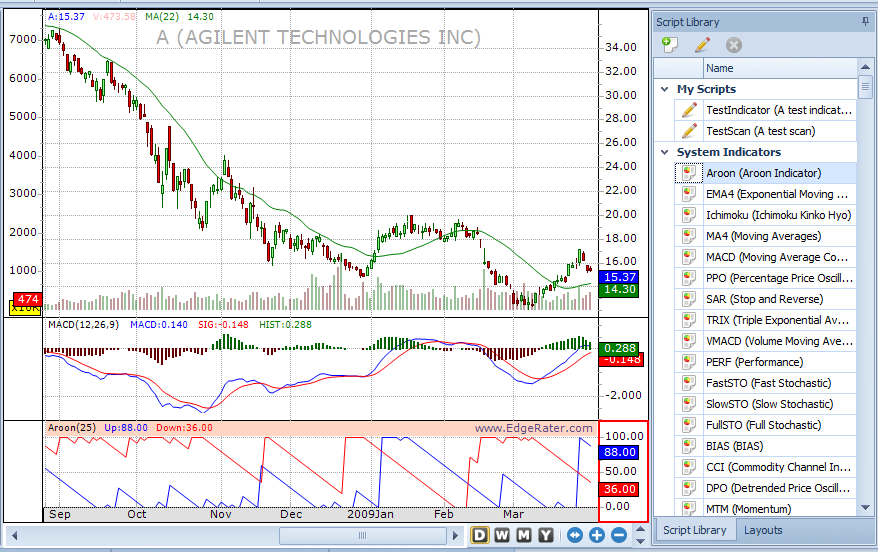Click the PPO indicator icon
Viewport: 878px width, 552px height.
pyautogui.click(x=689, y=278)
